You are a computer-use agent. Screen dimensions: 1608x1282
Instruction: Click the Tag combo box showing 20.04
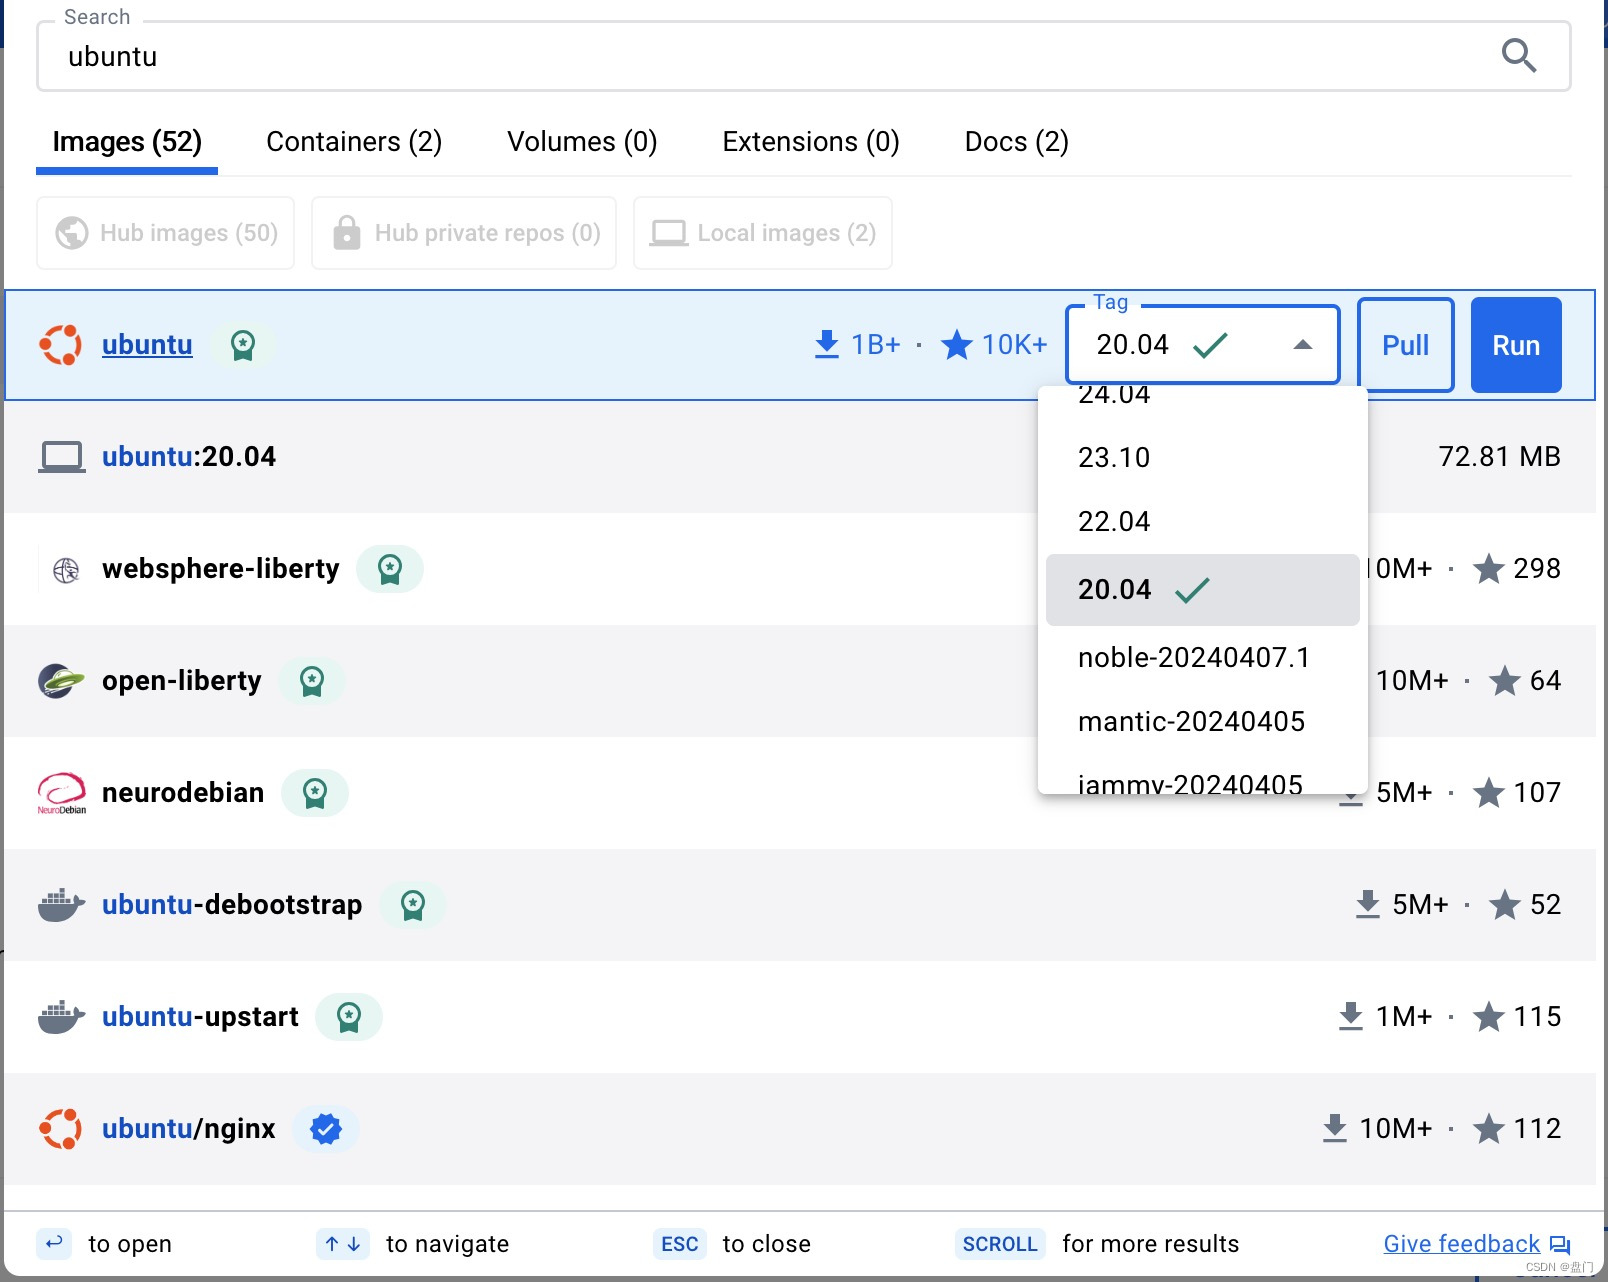[x=1203, y=345]
